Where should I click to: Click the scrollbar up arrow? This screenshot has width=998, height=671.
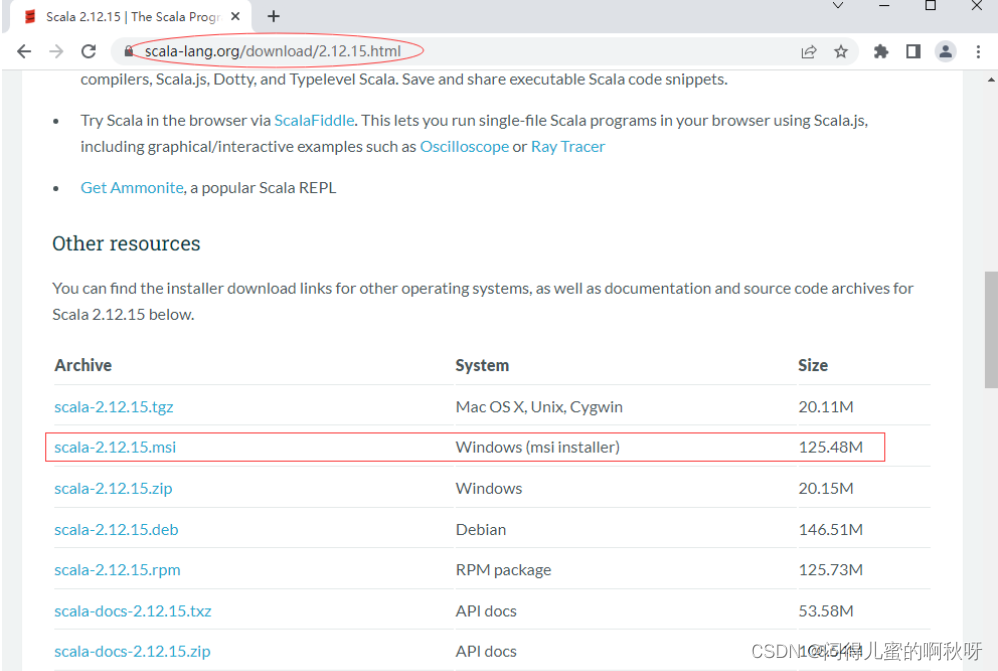(991, 80)
